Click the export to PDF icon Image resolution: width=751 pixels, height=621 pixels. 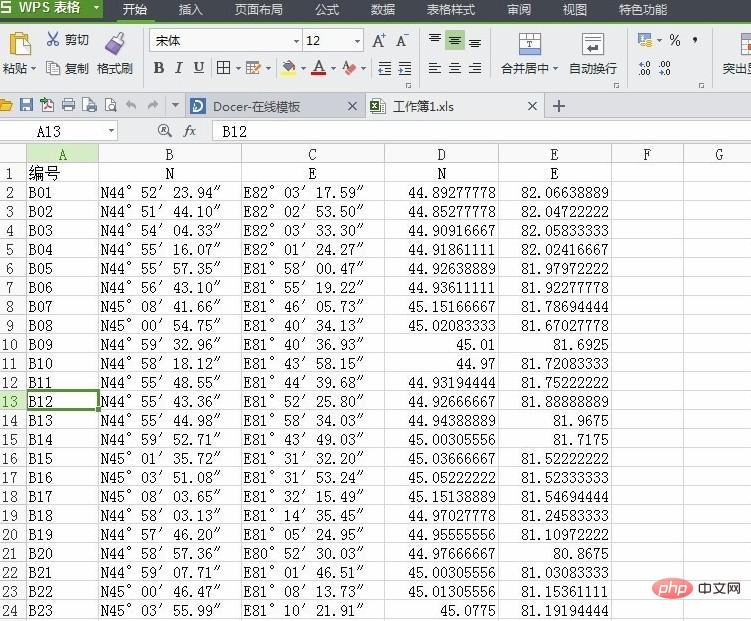click(47, 105)
